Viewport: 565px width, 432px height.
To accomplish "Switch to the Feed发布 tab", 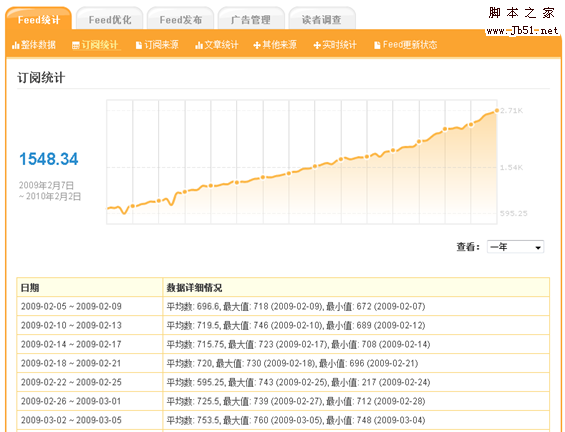I will pos(181,19).
